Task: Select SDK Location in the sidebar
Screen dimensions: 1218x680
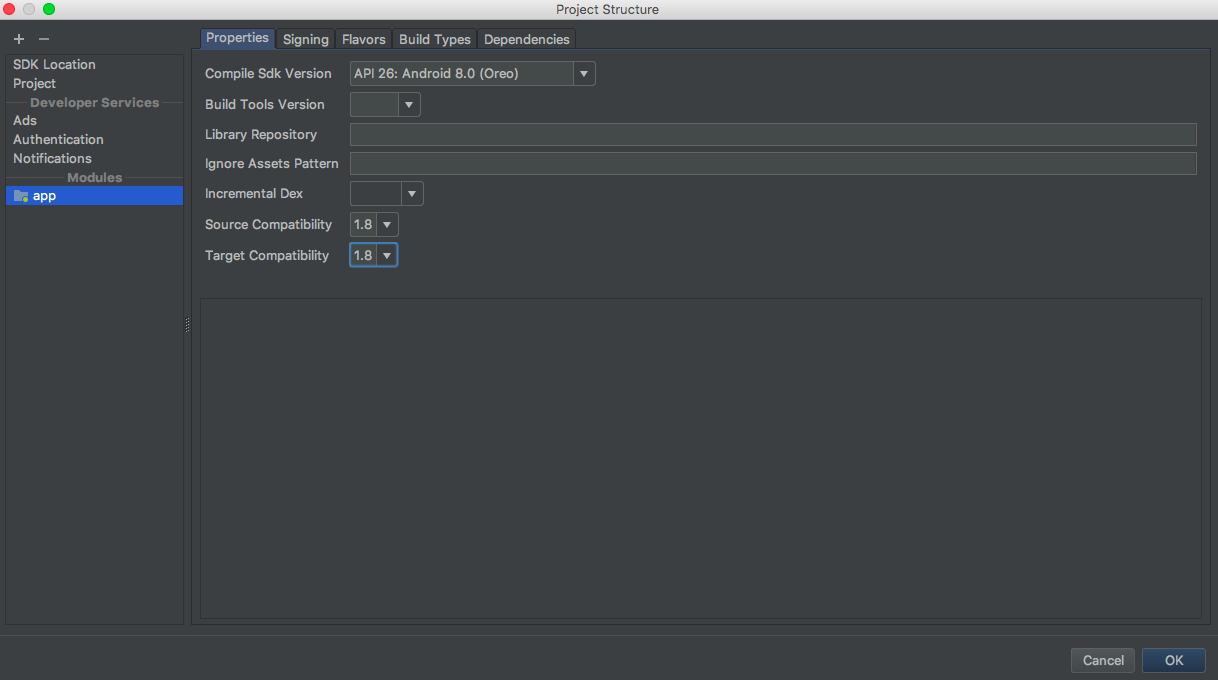Action: [x=54, y=64]
